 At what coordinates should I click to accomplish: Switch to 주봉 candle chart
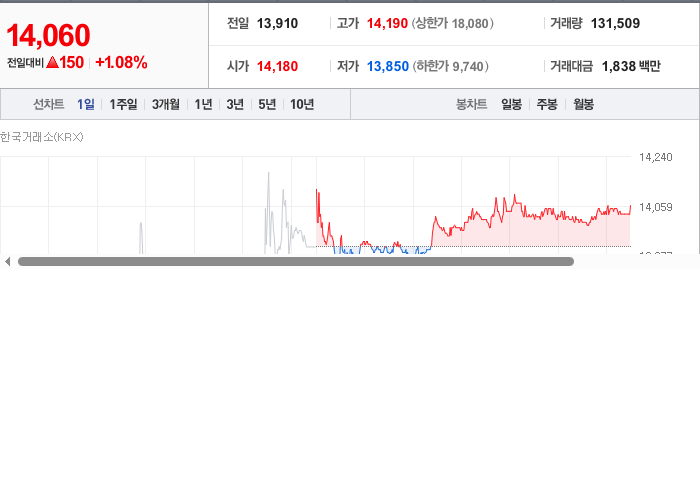(x=547, y=104)
